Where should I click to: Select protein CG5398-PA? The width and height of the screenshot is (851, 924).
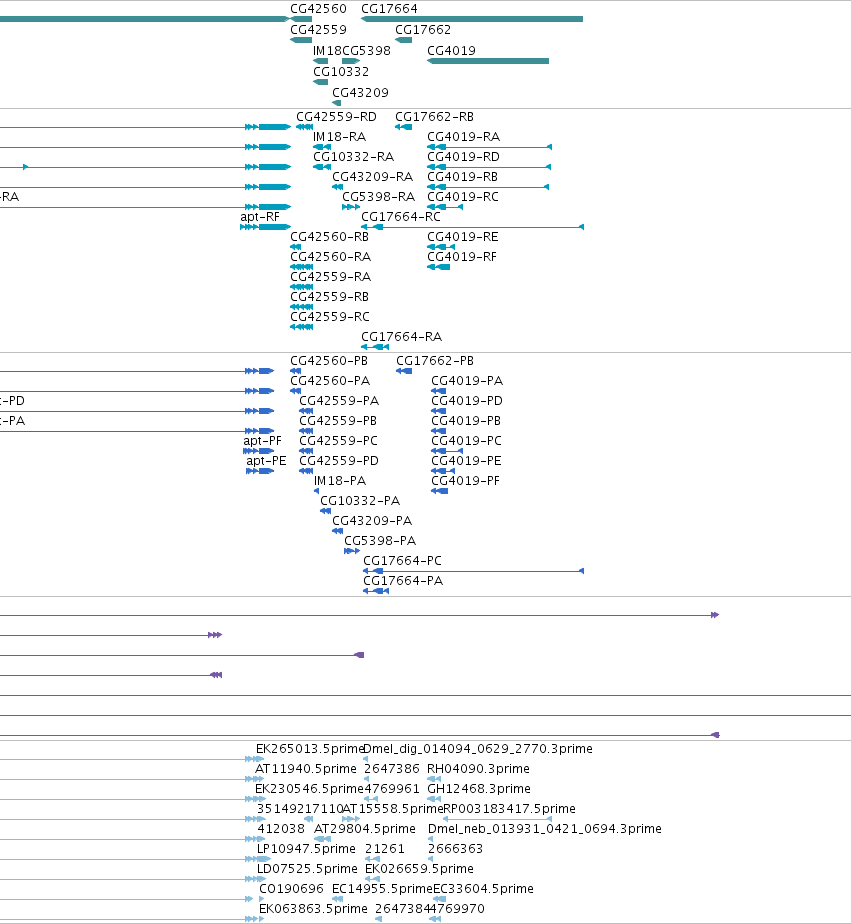click(380, 542)
